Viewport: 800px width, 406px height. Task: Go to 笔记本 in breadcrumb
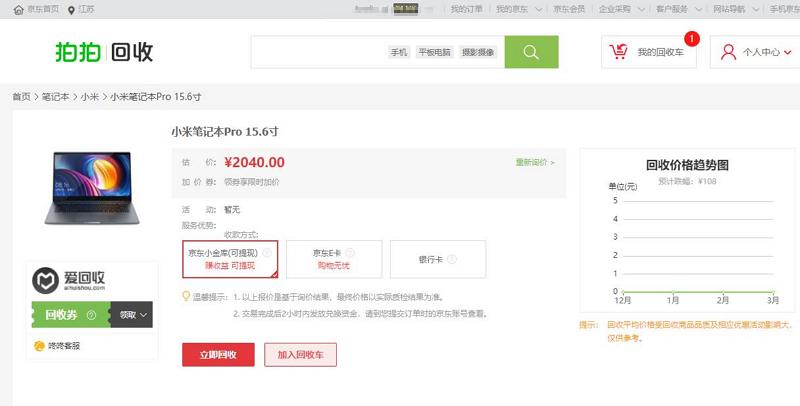55,96
